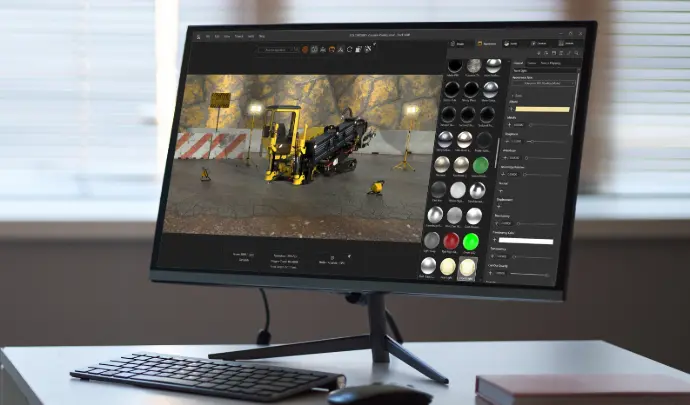Image resolution: width=690 pixels, height=405 pixels.
Task: Switch to the Libraries palette tab
Action: click(x=567, y=44)
